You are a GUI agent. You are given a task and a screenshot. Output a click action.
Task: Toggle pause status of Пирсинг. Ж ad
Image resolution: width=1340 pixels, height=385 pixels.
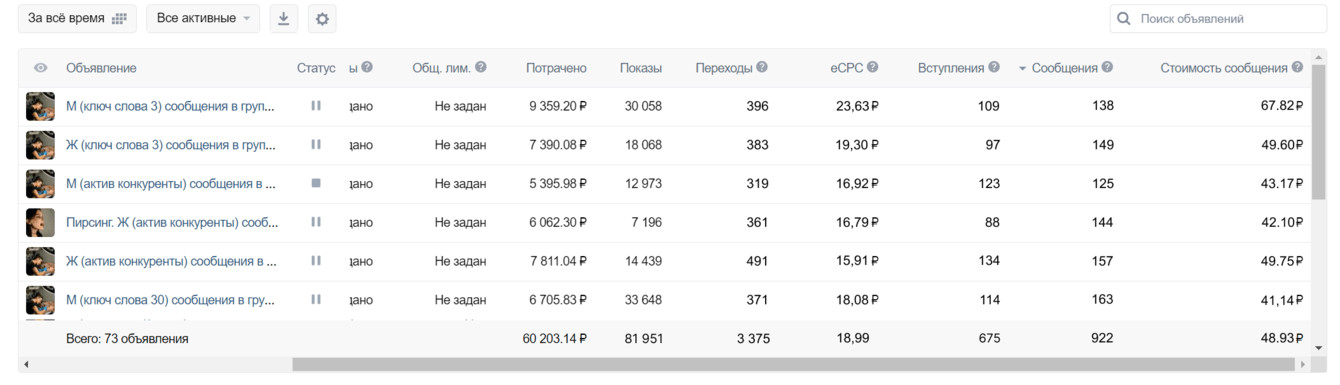(316, 222)
